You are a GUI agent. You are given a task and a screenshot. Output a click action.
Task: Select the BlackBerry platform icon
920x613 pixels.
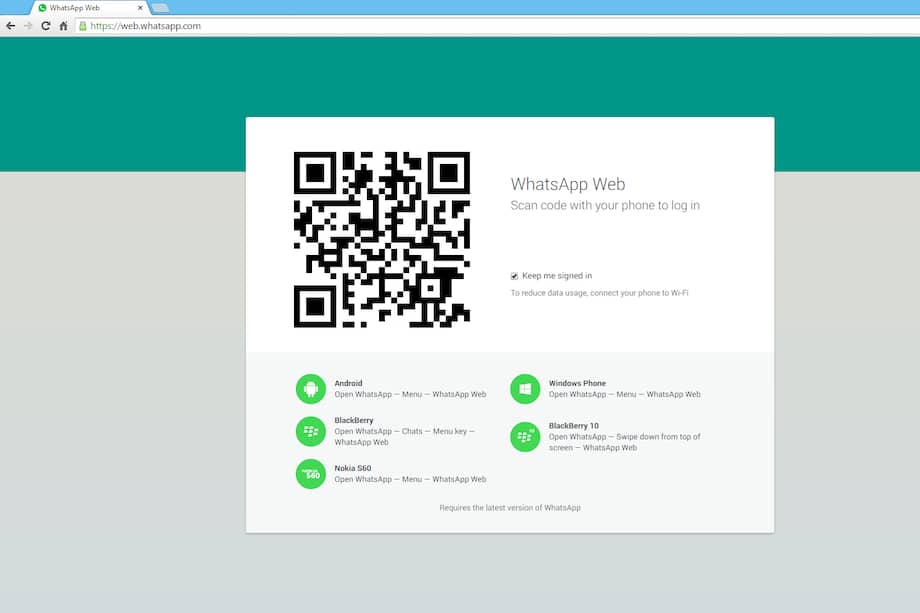311,431
